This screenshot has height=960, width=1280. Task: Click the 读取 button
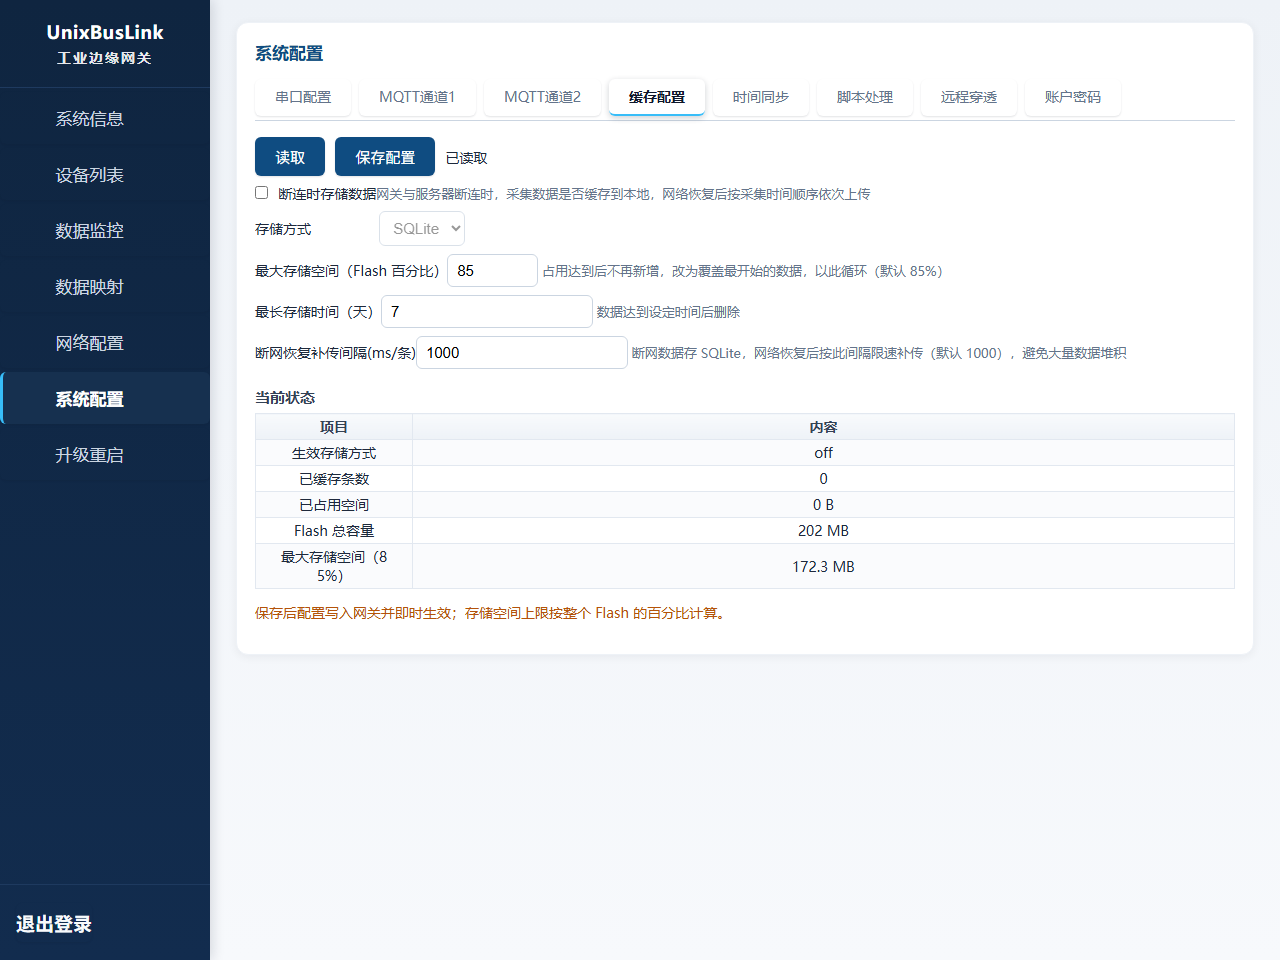[290, 157]
